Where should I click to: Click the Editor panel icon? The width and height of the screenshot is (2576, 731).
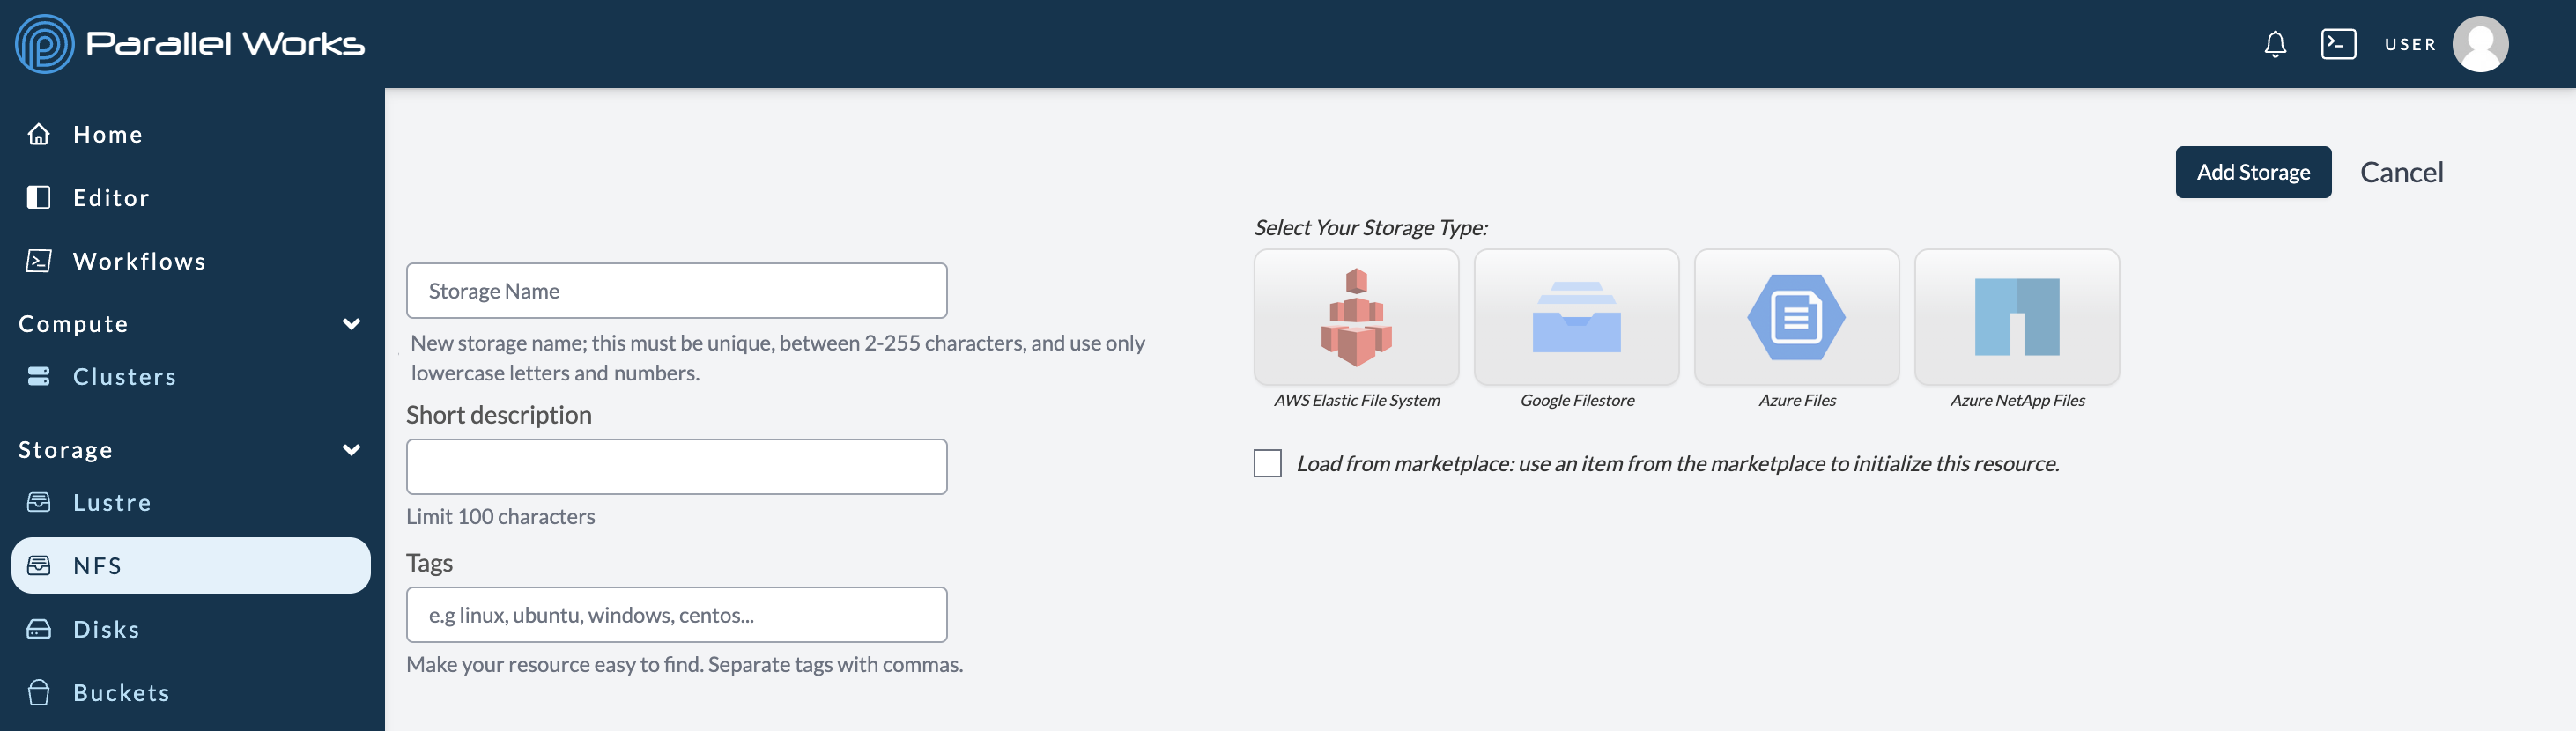tap(39, 197)
